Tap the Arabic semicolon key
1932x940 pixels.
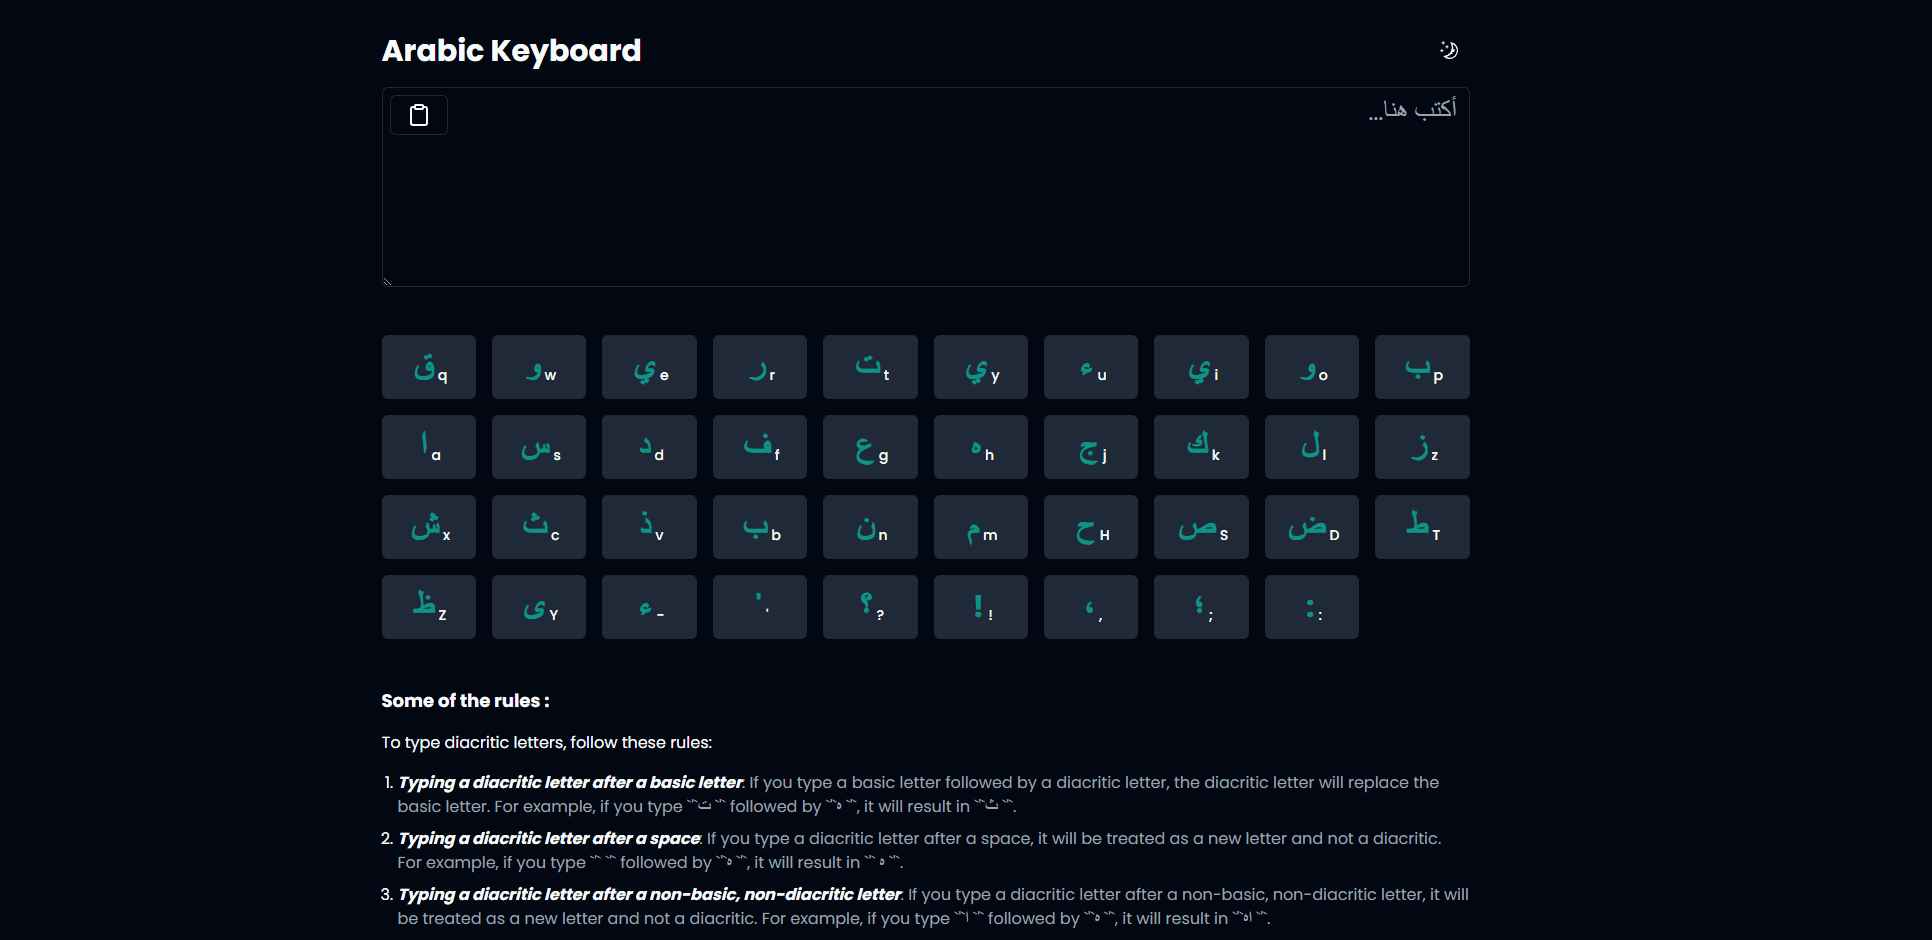[1201, 607]
